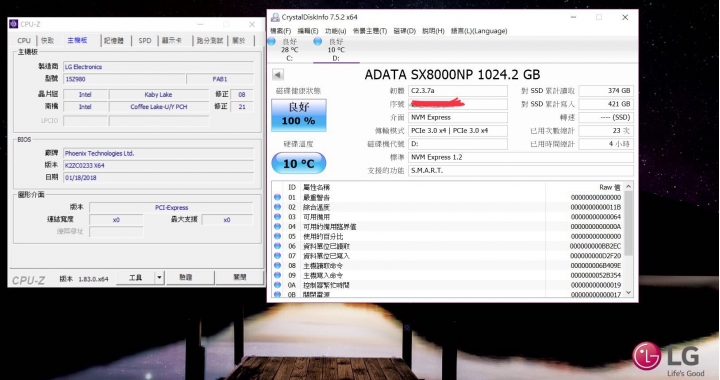This screenshot has width=720, height=380.
Task: Open the 快取 tab in CPU-Z
Action: pyautogui.click(x=48, y=40)
